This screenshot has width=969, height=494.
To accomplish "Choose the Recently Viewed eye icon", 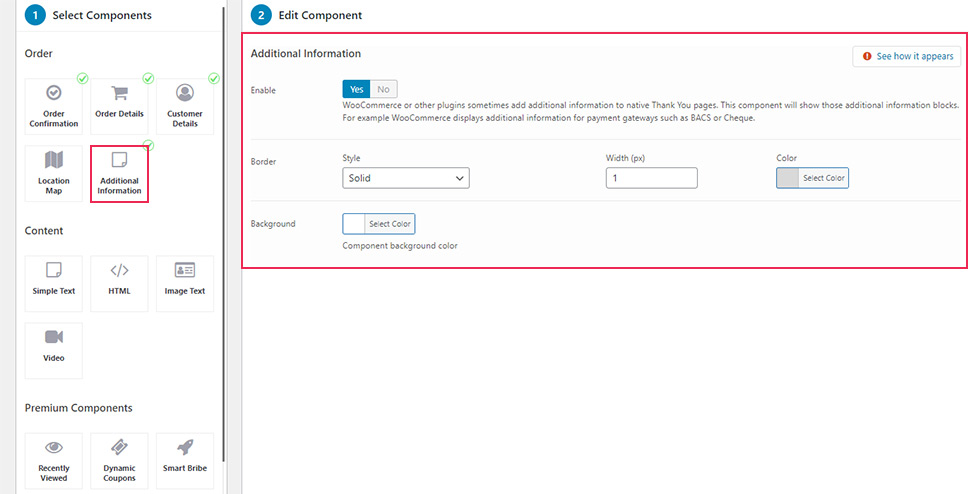I will point(54,448).
